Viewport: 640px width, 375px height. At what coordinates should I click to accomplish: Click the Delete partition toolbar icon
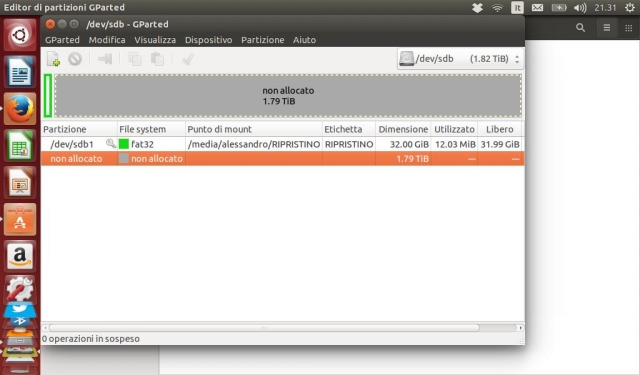coord(75,59)
